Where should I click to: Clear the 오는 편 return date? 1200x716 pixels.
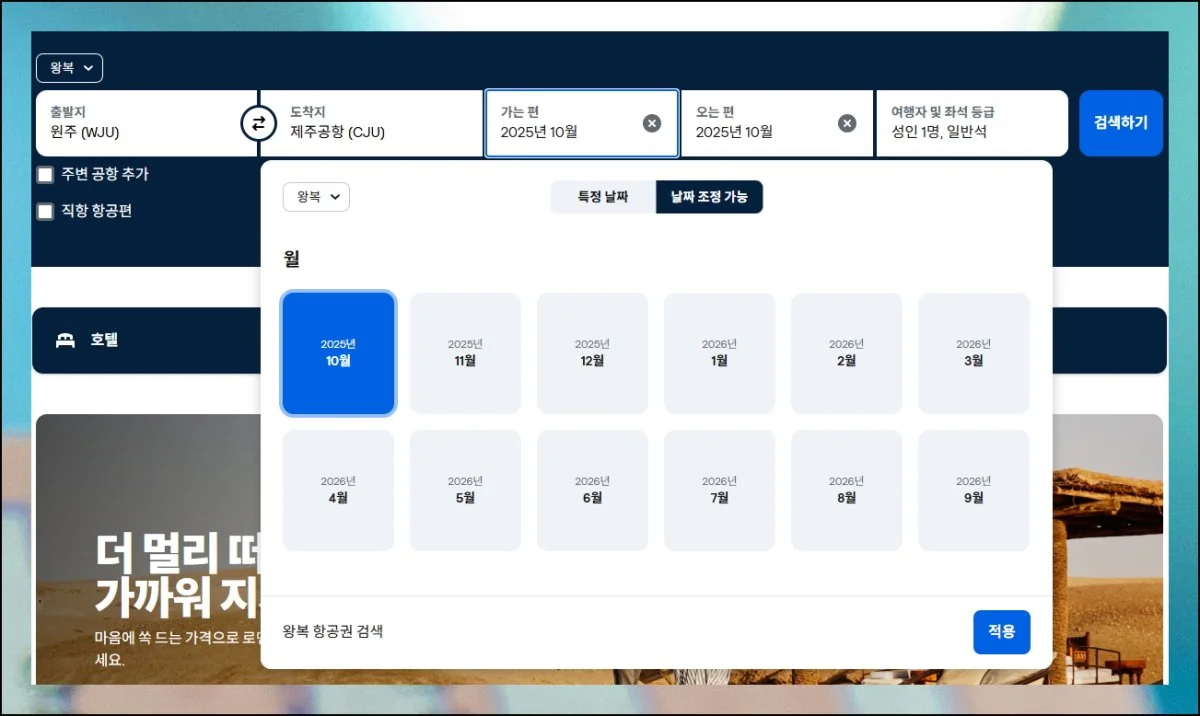click(x=847, y=123)
